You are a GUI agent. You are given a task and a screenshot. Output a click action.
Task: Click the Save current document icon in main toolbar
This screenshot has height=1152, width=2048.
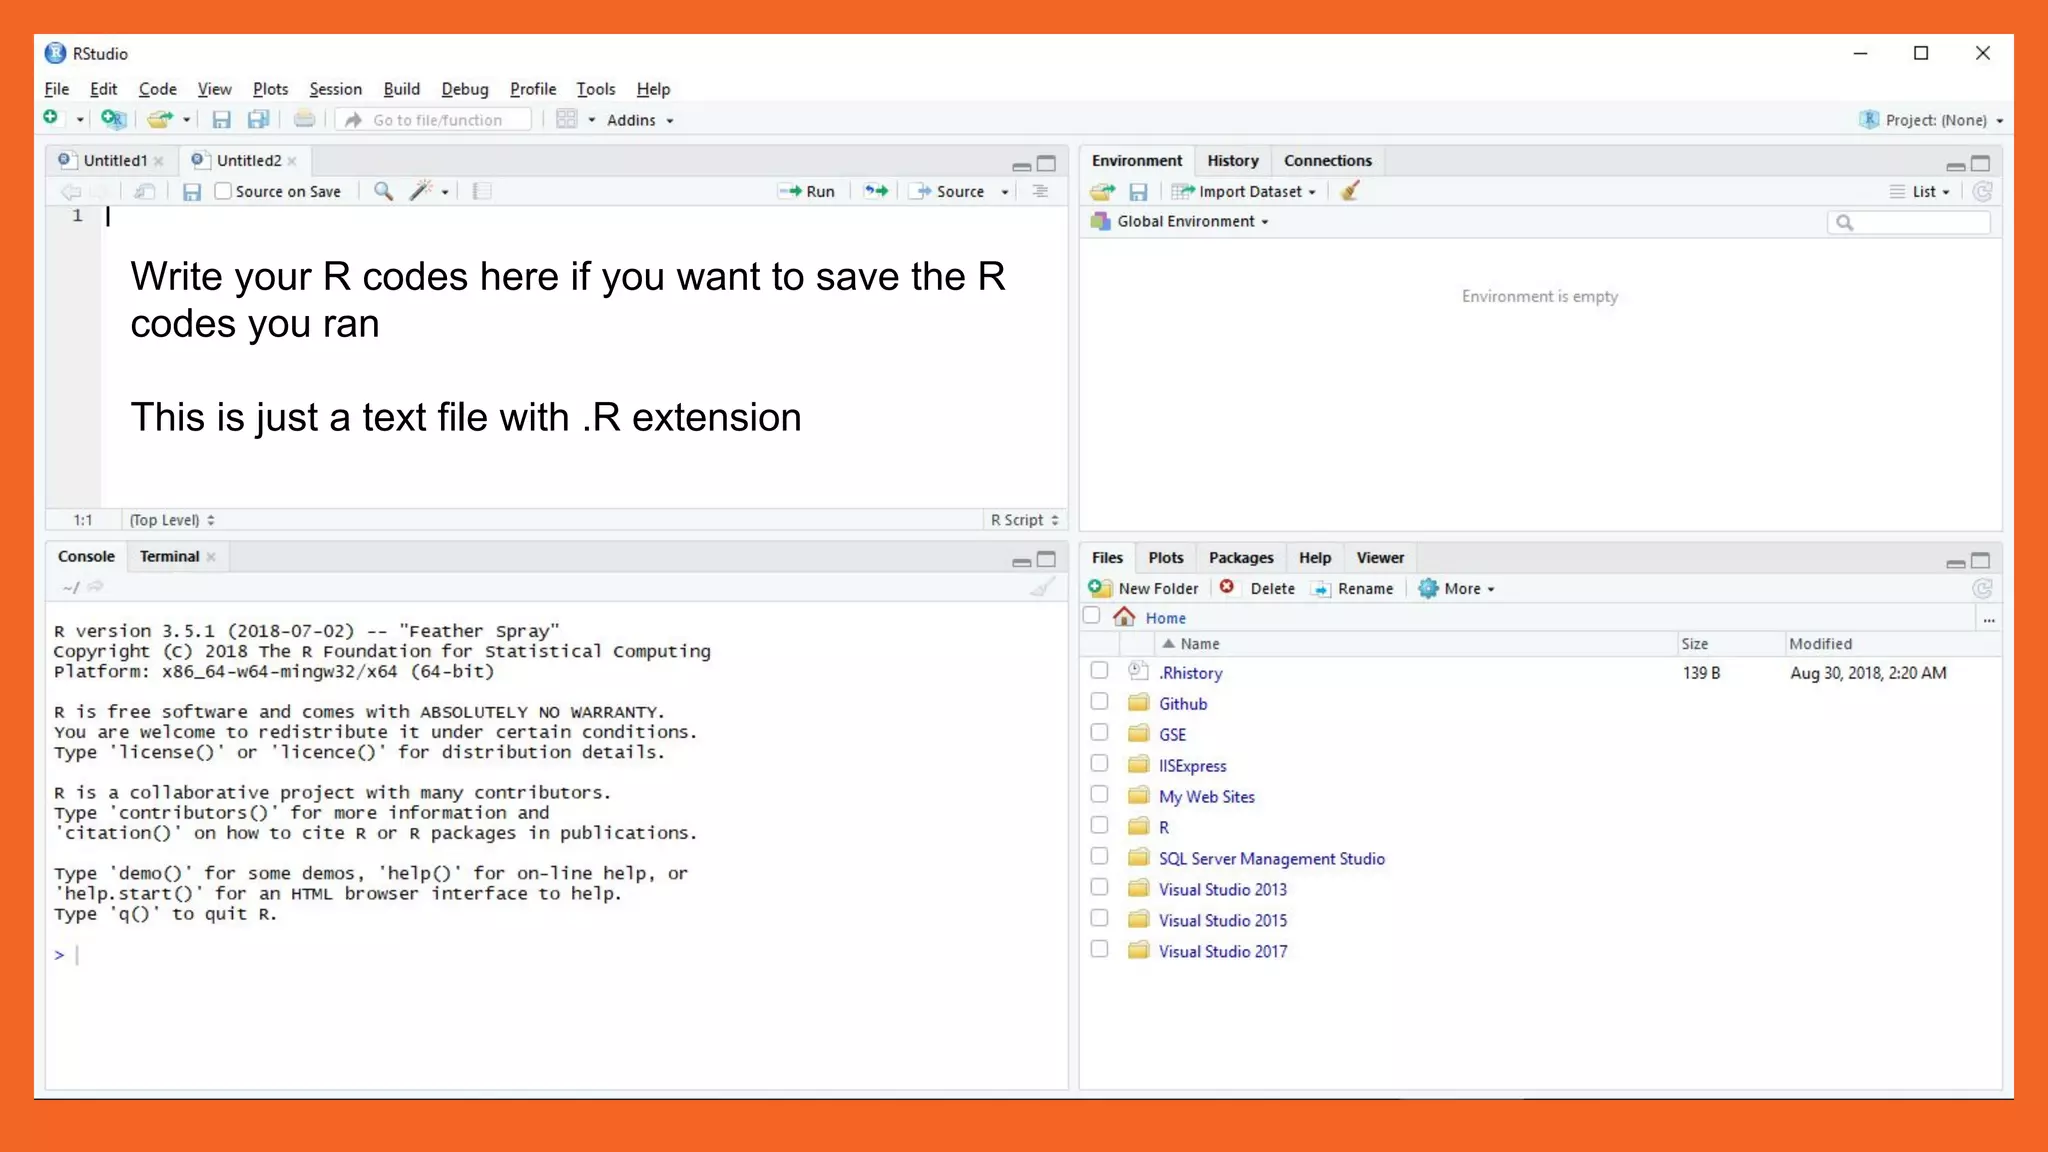coord(221,120)
